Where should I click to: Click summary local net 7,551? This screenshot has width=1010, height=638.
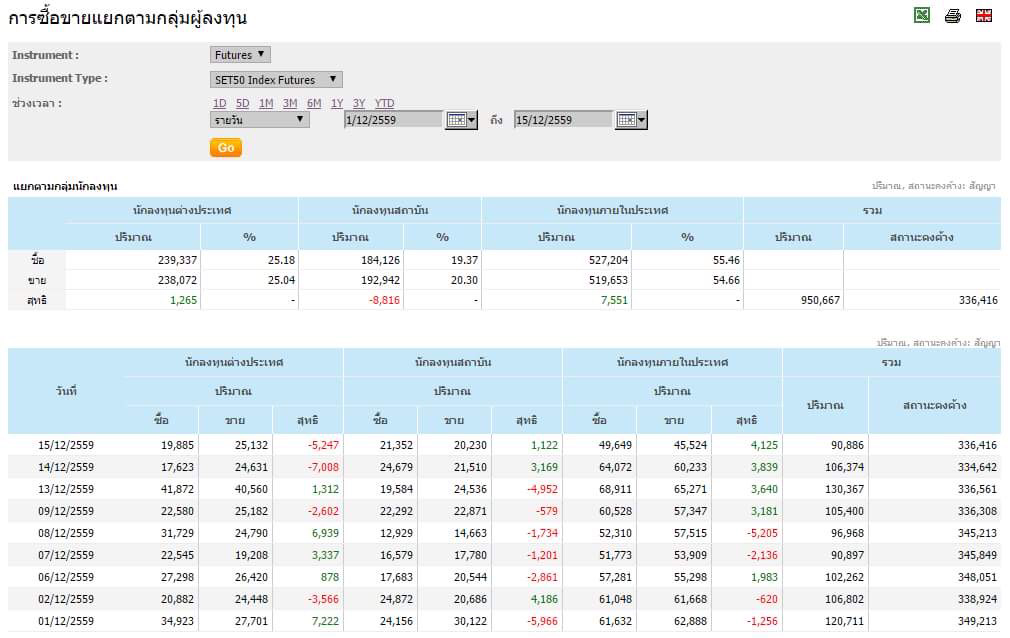pyautogui.click(x=614, y=300)
